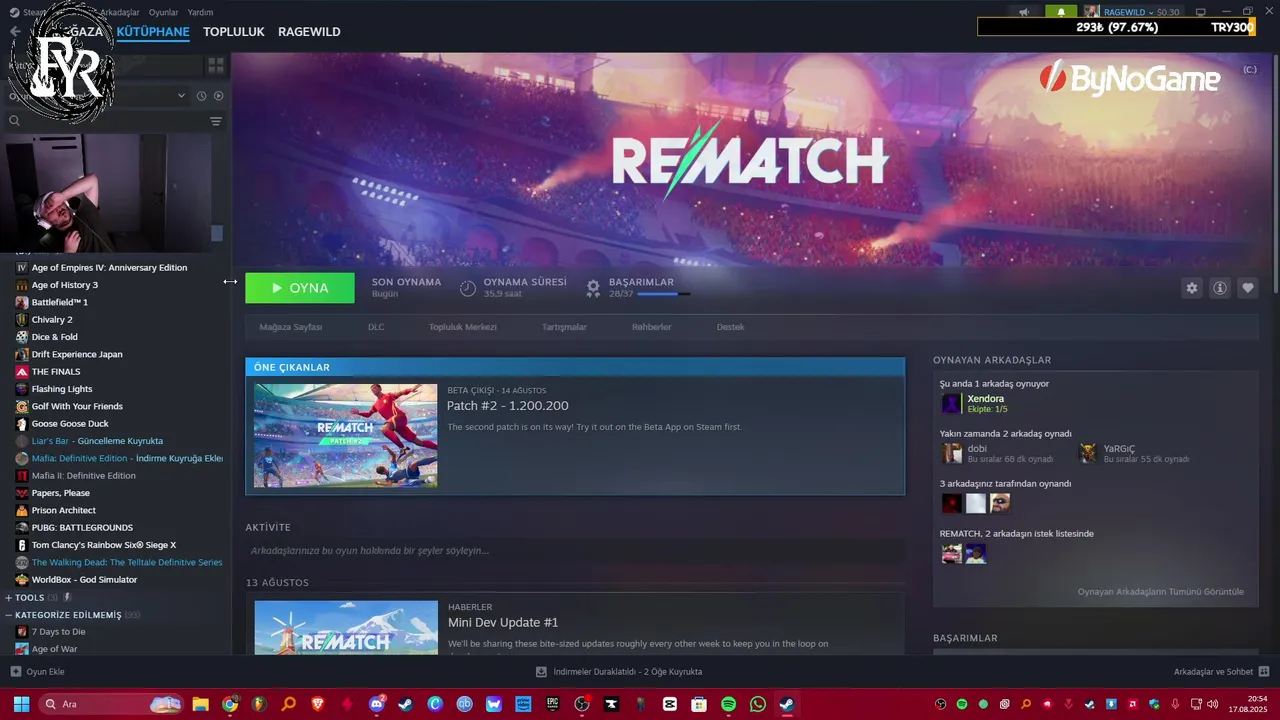
Task: Open File Explorer from the taskbar
Action: 200,704
